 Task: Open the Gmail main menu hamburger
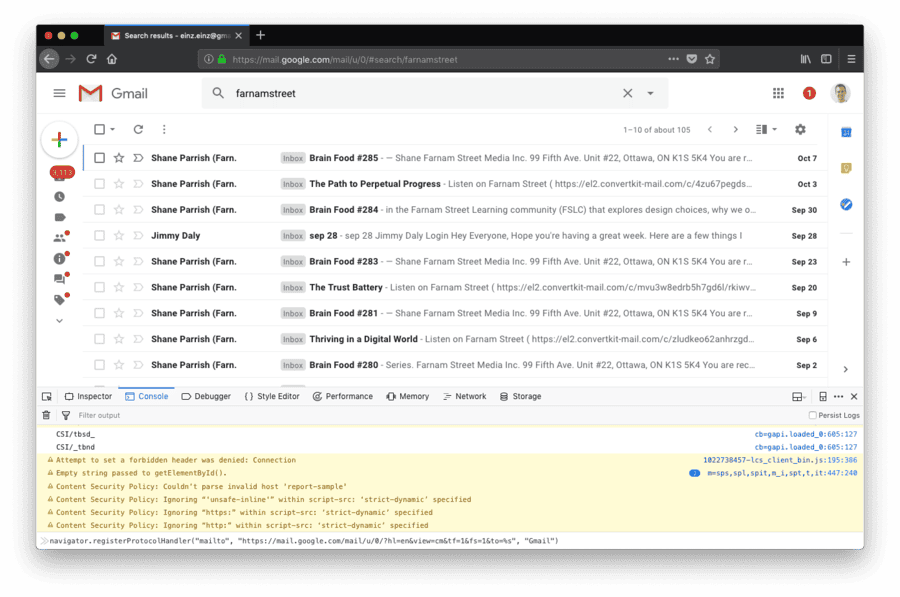point(59,93)
